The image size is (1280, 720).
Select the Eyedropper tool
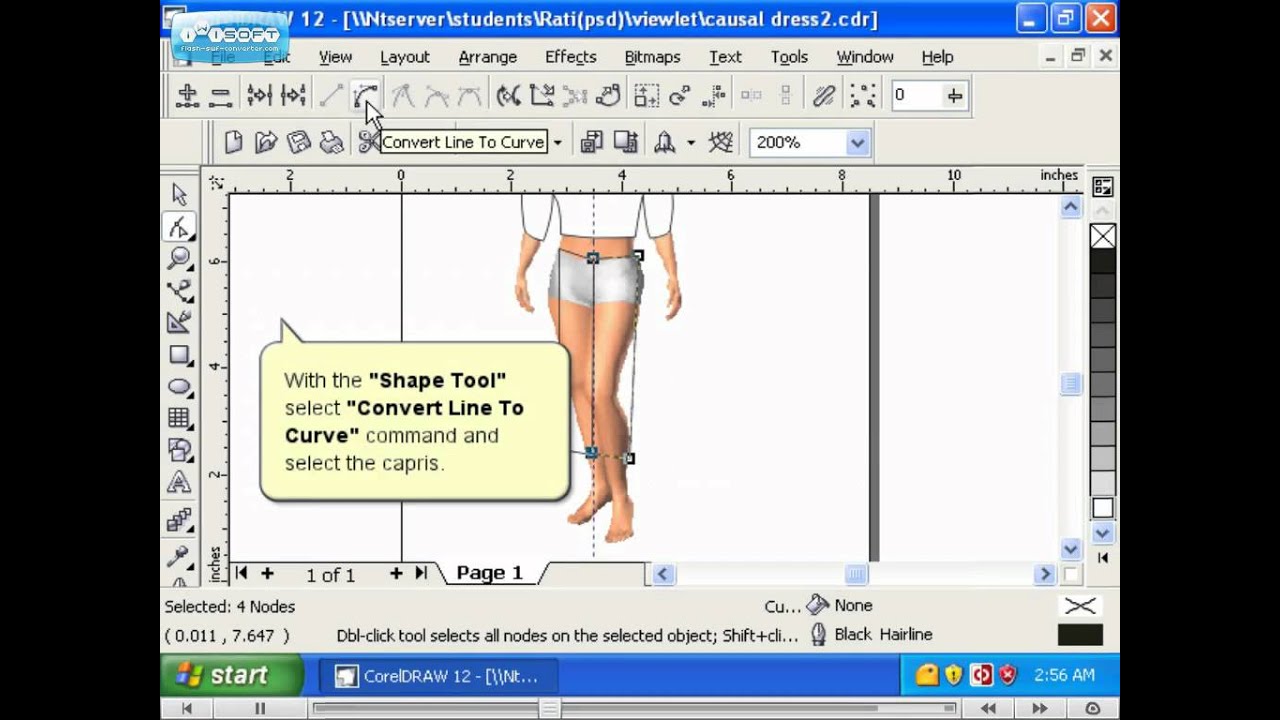pyautogui.click(x=179, y=555)
